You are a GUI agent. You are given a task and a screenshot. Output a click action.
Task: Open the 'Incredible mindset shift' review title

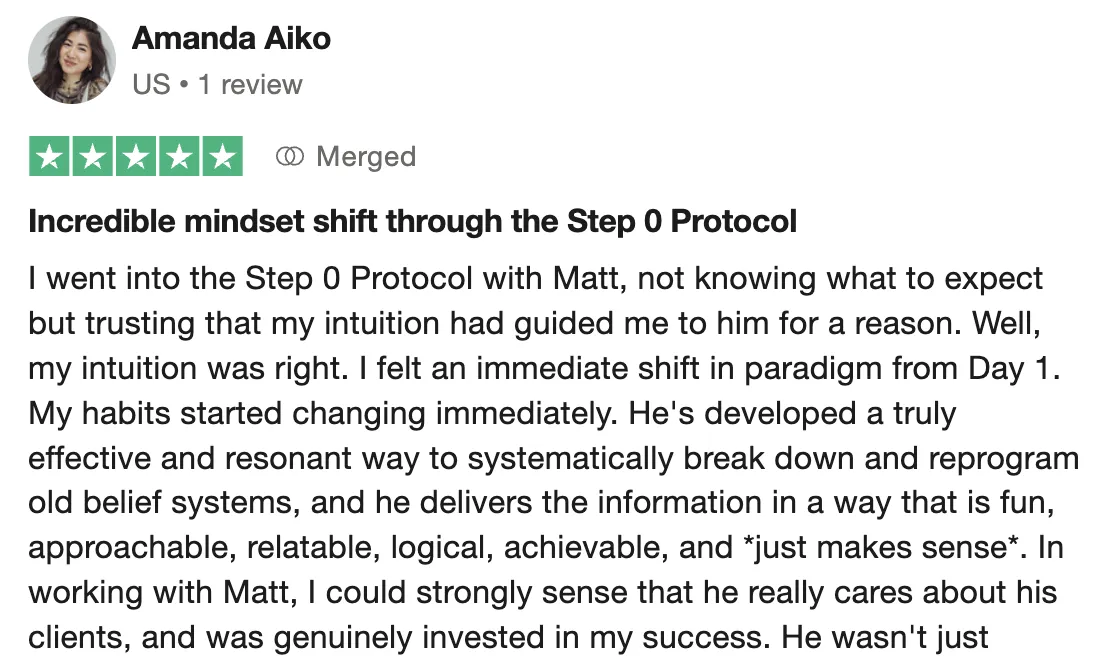[x=413, y=221]
